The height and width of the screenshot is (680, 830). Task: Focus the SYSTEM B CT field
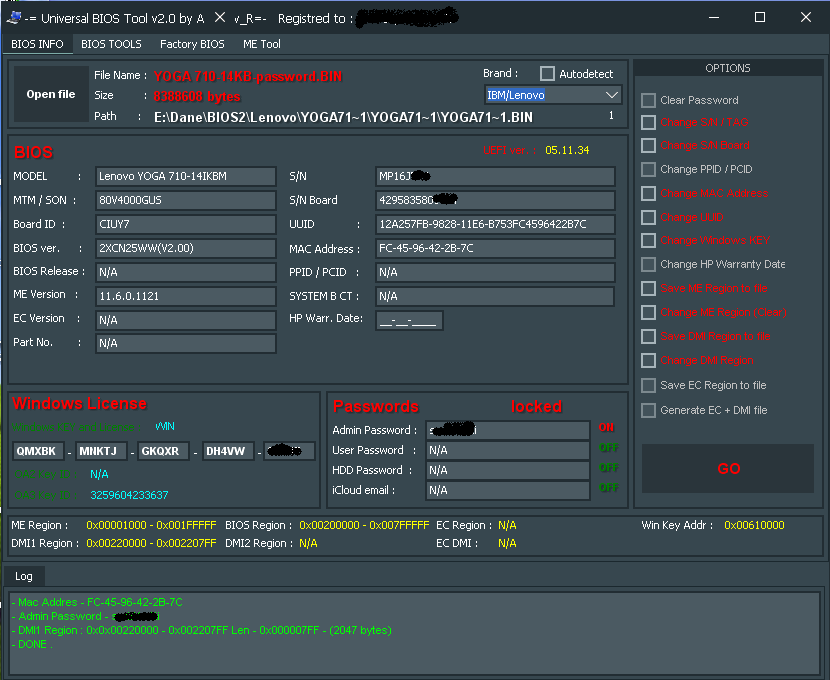tap(495, 296)
